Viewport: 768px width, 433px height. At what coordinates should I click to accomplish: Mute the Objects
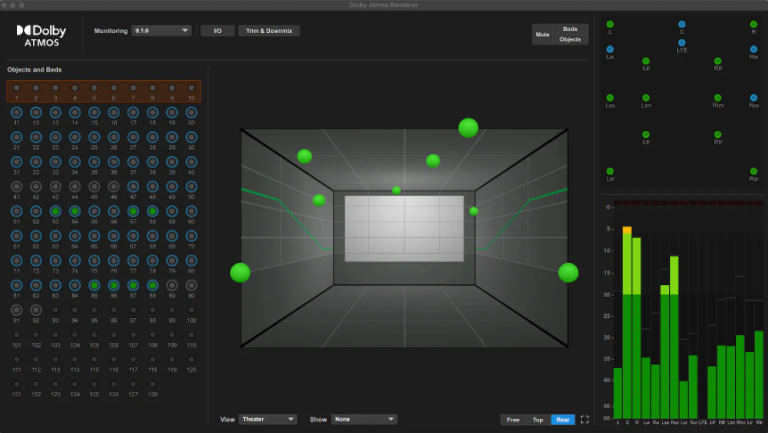pos(570,40)
